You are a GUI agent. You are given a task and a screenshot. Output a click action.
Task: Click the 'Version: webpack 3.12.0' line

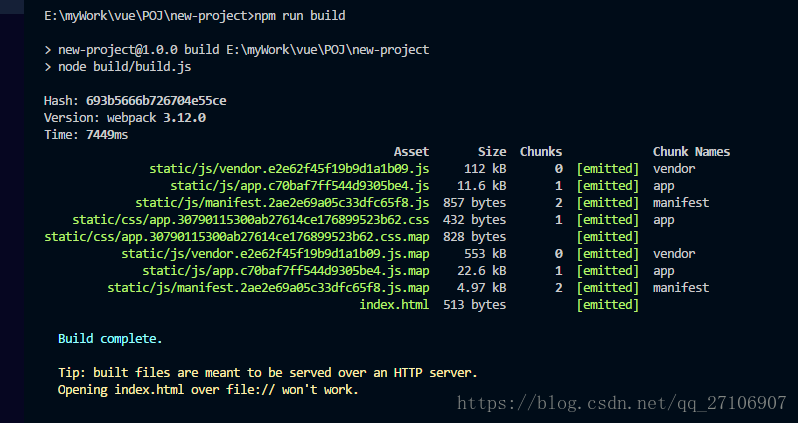[125, 118]
